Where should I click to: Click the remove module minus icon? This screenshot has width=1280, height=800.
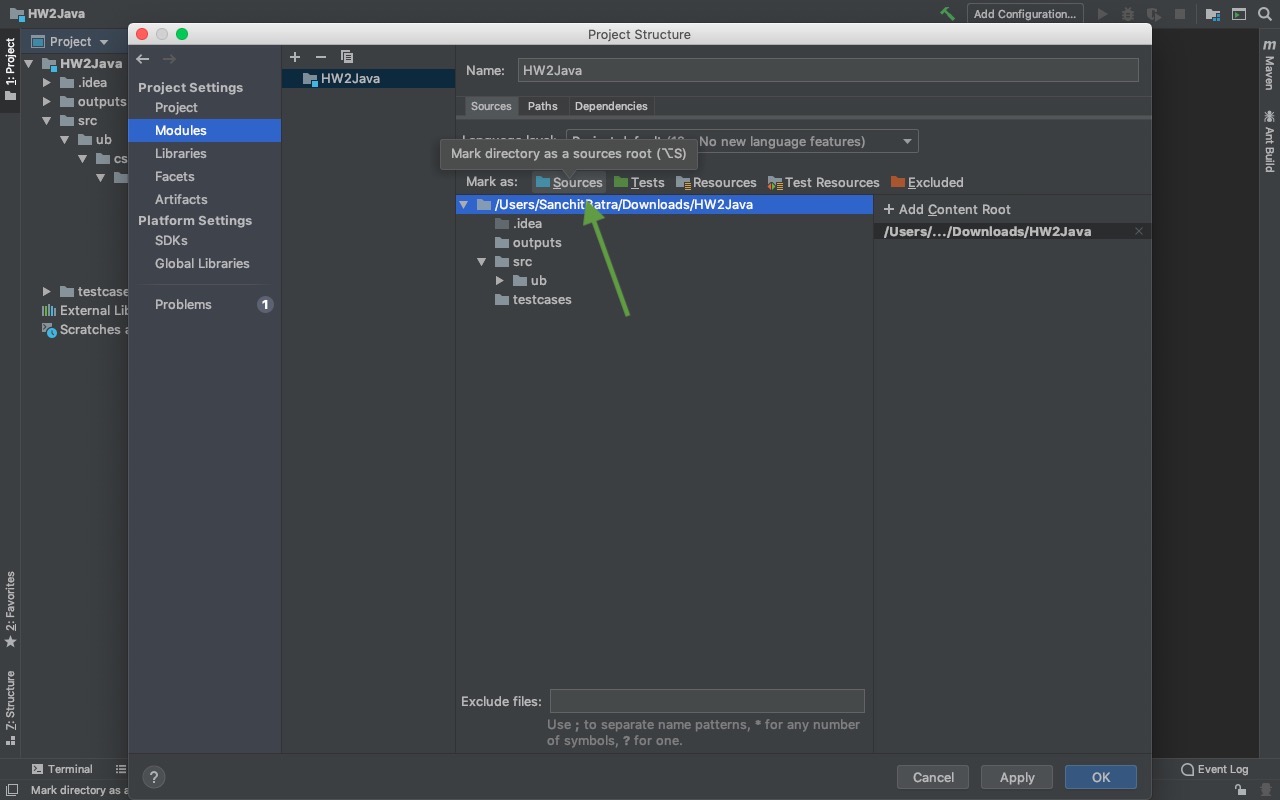pos(321,57)
